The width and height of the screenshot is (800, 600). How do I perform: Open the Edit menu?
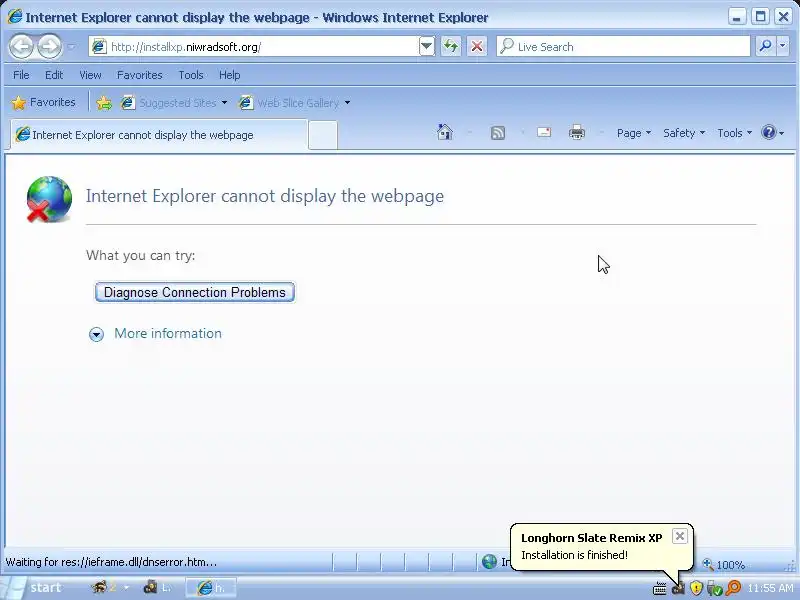(x=54, y=75)
